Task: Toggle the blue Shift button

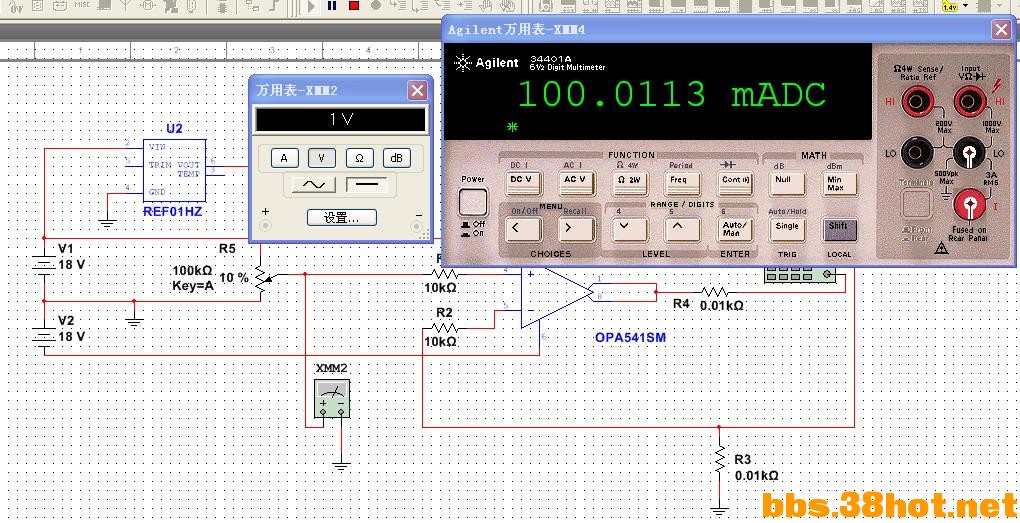Action: [x=839, y=230]
